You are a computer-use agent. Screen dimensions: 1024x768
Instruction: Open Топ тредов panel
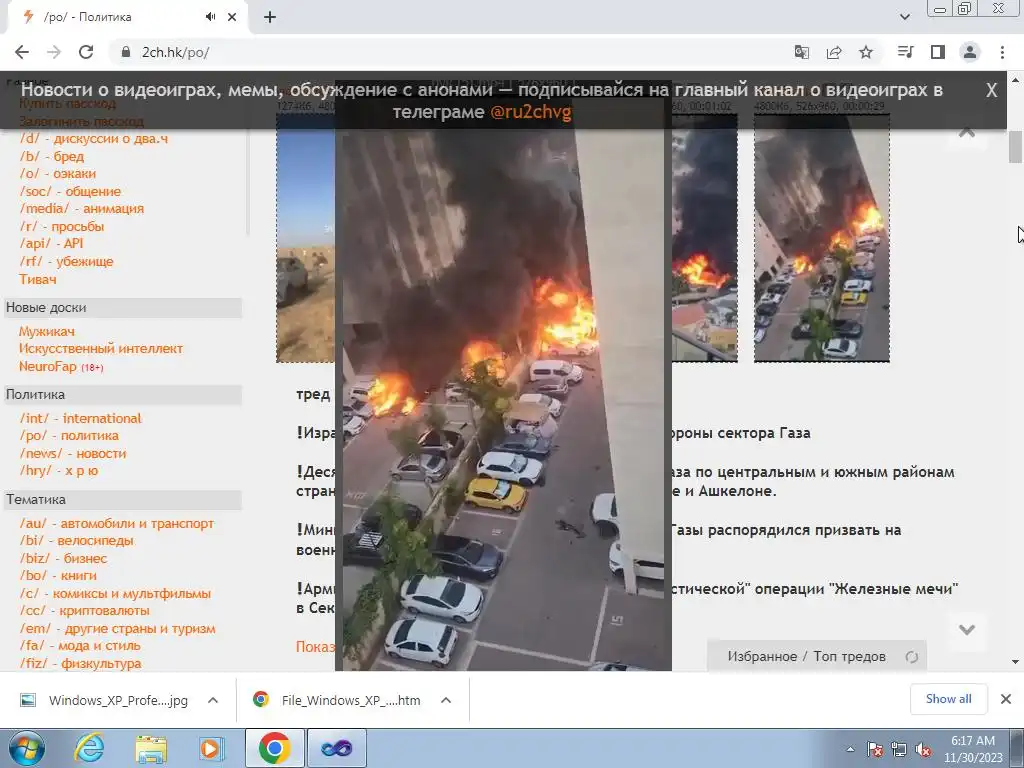click(x=850, y=656)
